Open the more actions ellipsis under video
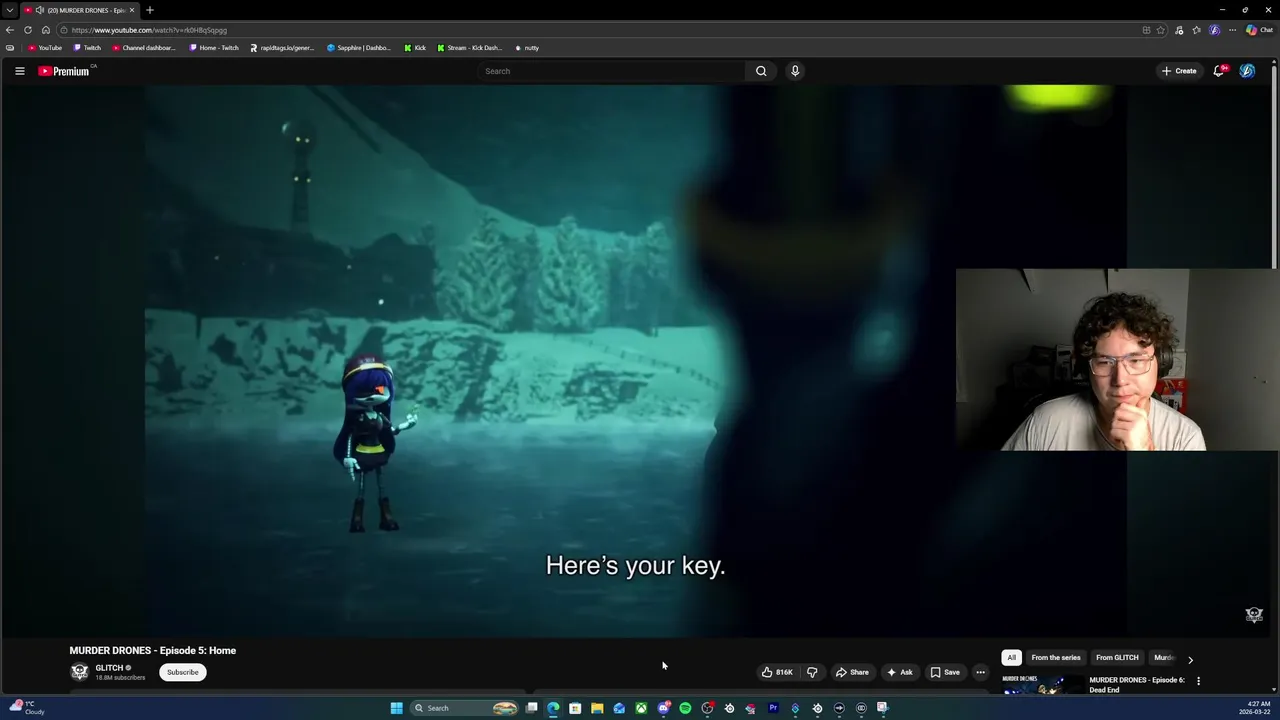The width and height of the screenshot is (1280, 720). point(980,672)
